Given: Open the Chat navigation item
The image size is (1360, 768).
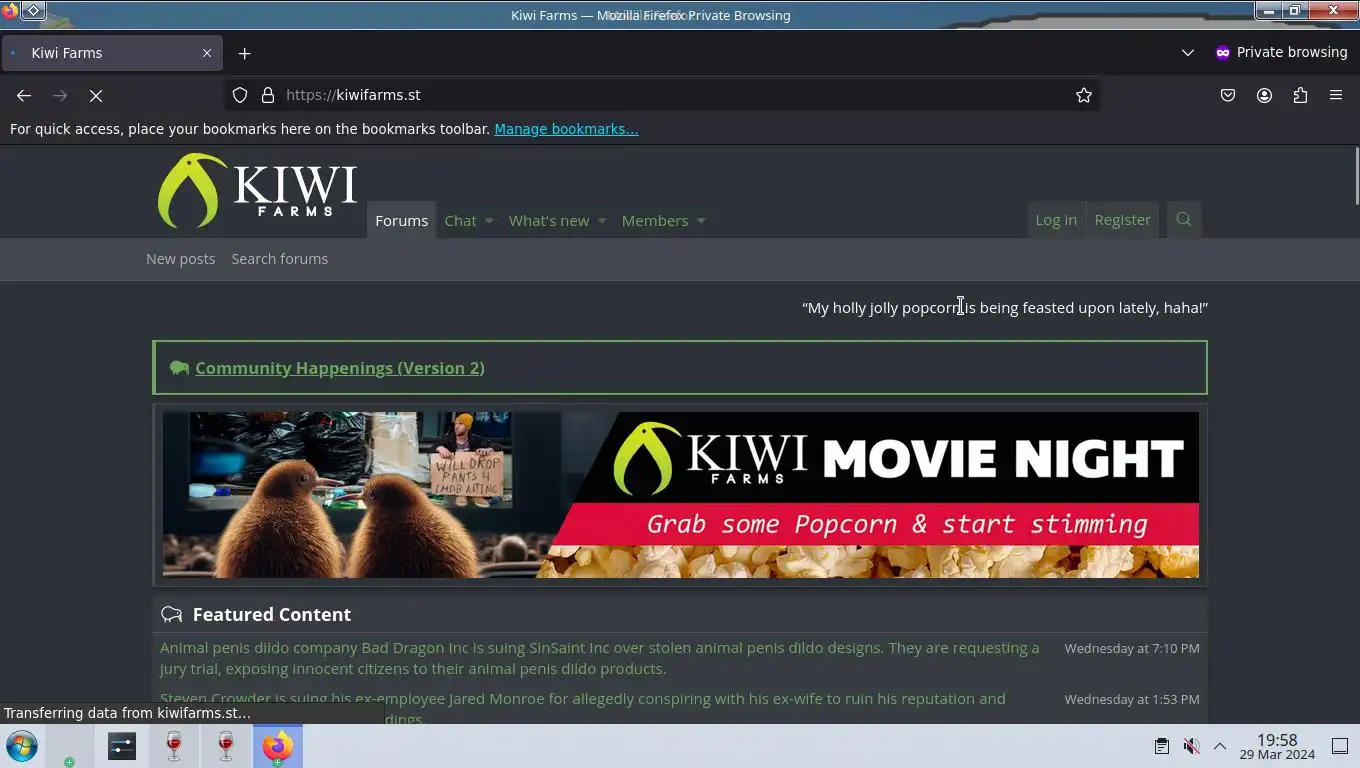Looking at the screenshot, I should (460, 221).
